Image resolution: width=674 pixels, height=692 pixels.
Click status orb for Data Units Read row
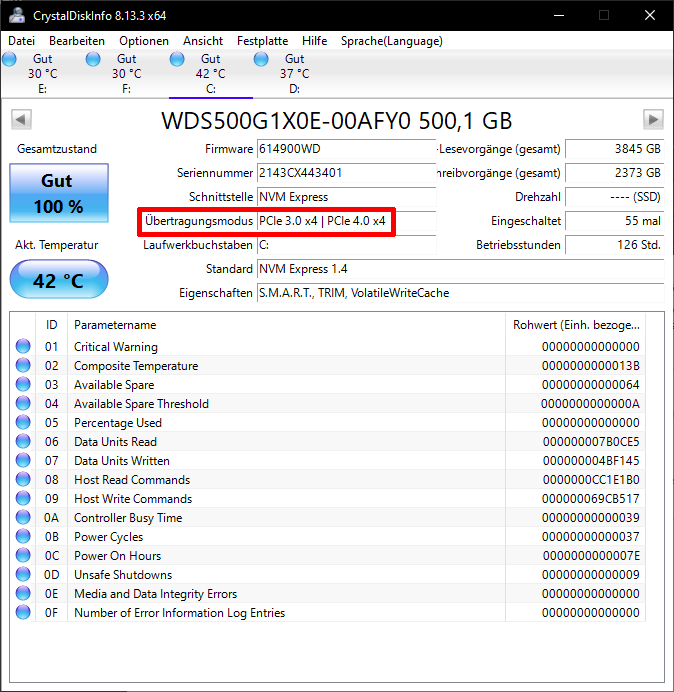coord(23,441)
